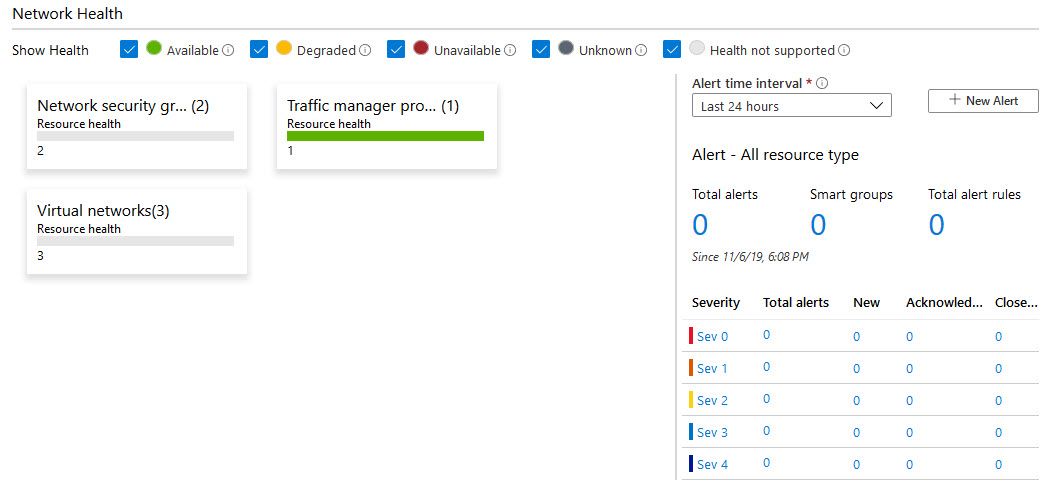Image resolution: width=1047 pixels, height=481 pixels.
Task: Click info icon beside Unknown
Action: click(641, 50)
